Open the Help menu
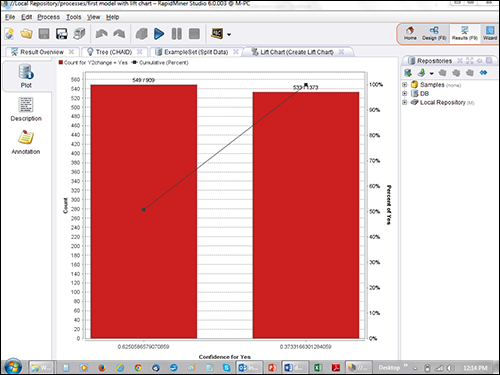The width and height of the screenshot is (500, 375). coord(113,17)
